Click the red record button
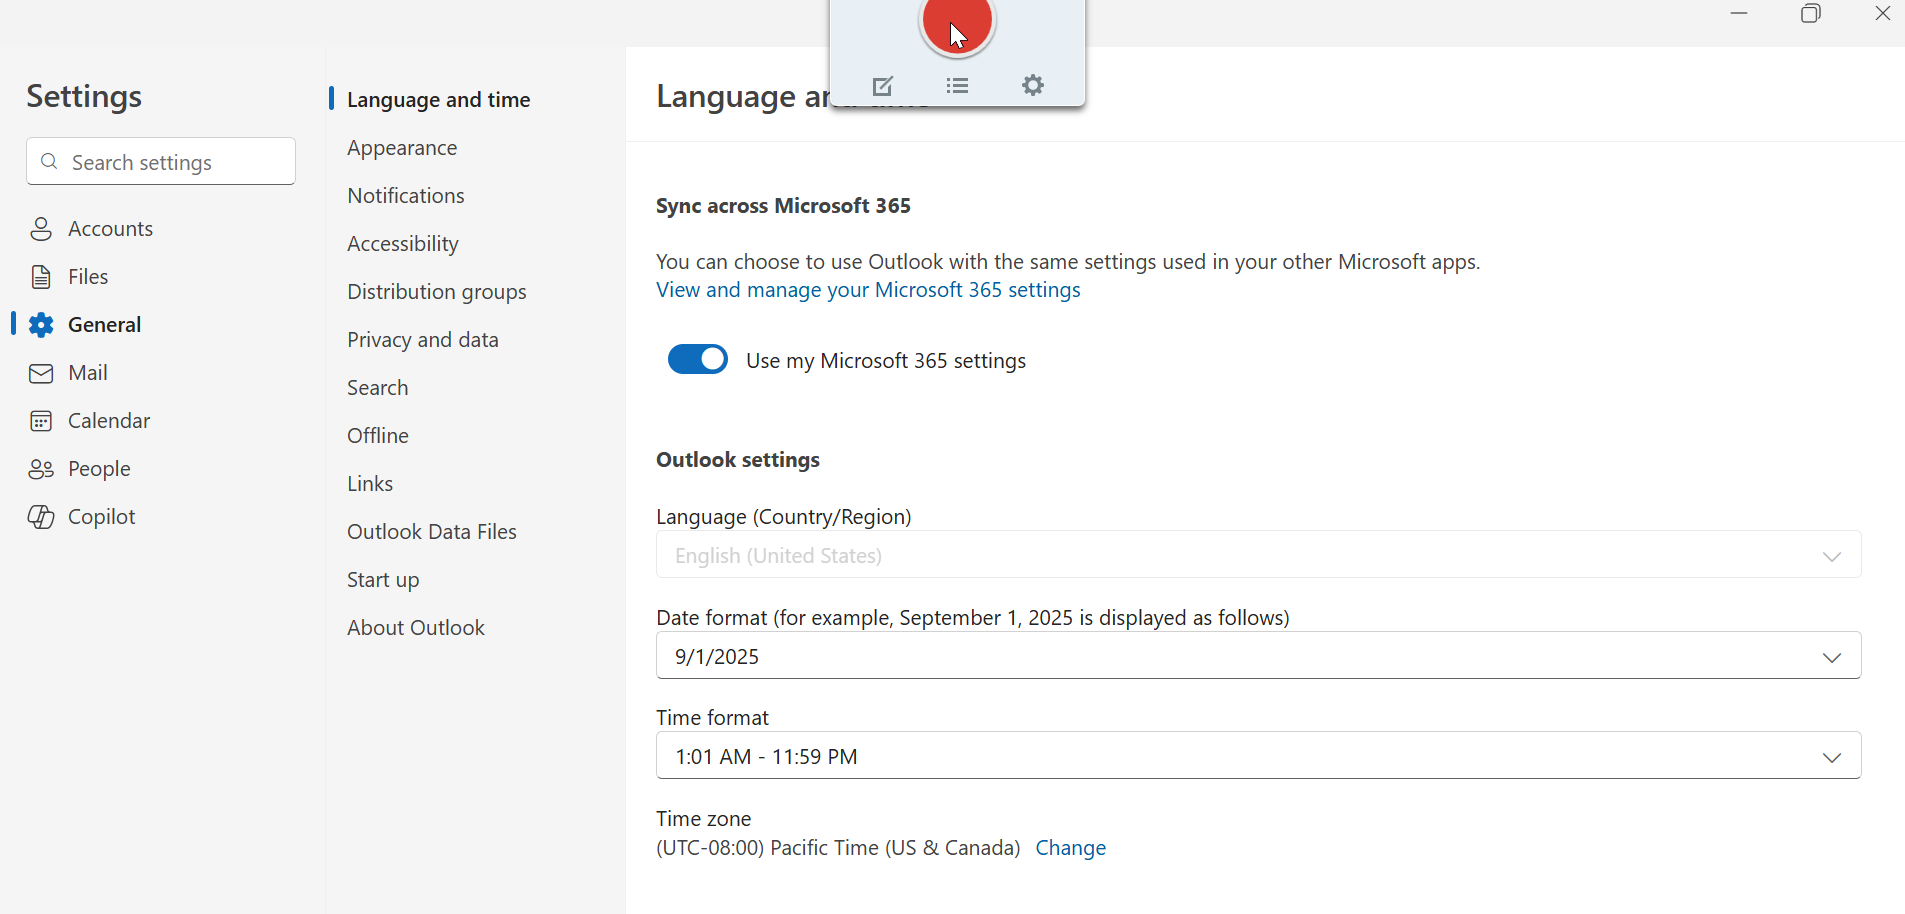The height and width of the screenshot is (914, 1905). (957, 22)
